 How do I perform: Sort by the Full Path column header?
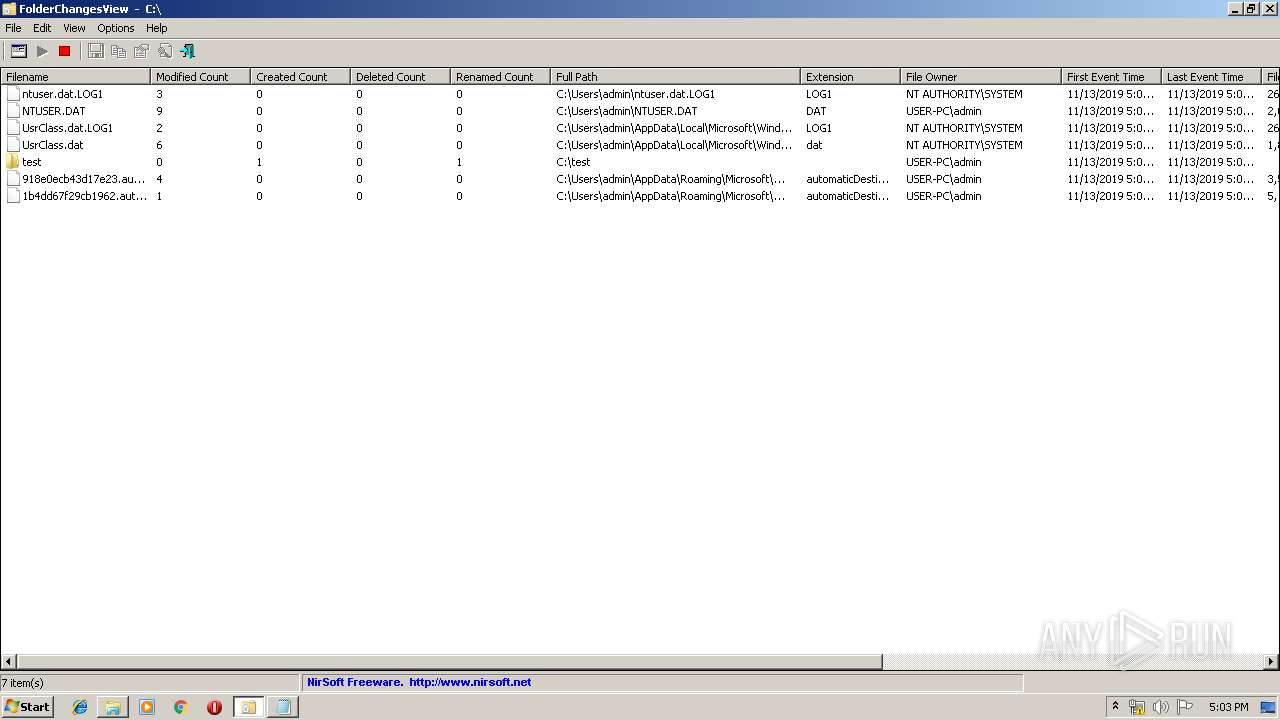(675, 76)
